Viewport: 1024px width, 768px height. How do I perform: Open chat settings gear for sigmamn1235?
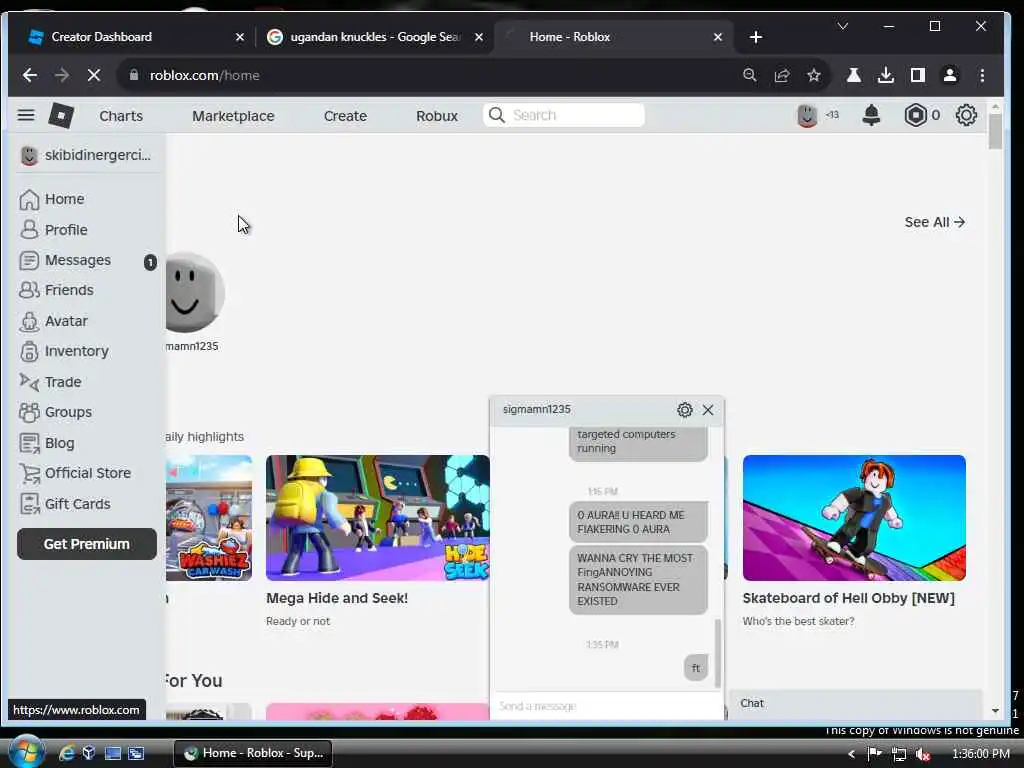pos(684,409)
